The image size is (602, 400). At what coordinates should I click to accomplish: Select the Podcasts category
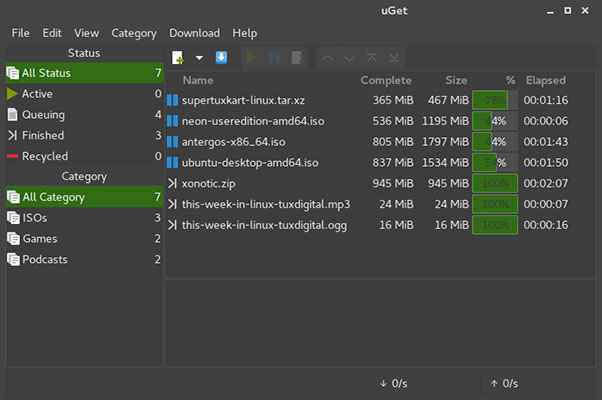[x=47, y=260]
